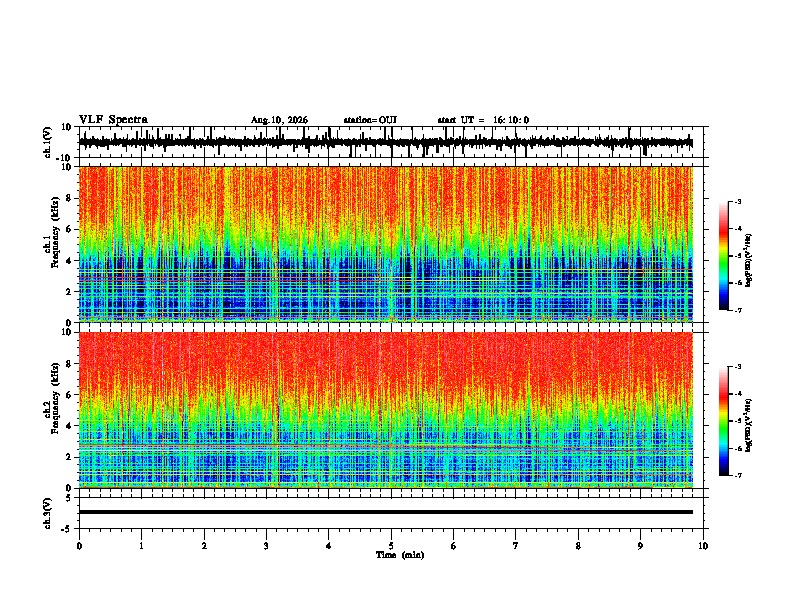Click time axis tick label "2"
The image size is (792, 612).
(204, 546)
